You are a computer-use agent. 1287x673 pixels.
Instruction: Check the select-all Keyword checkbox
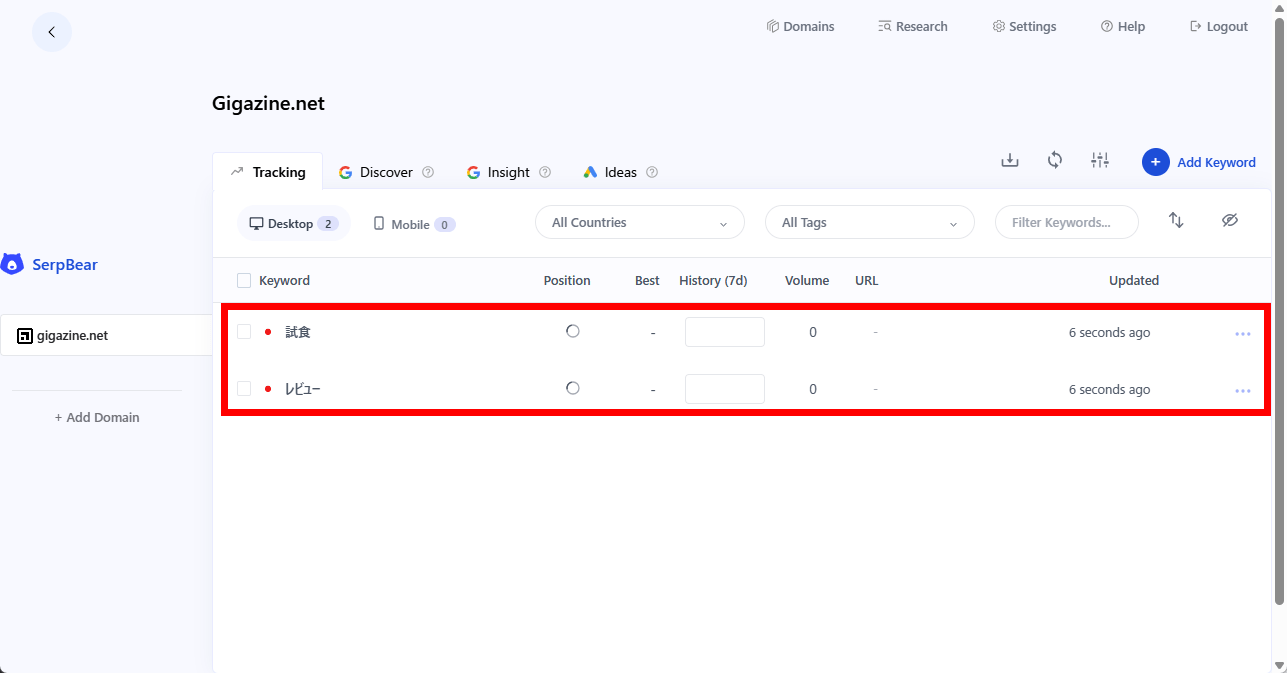pos(244,281)
